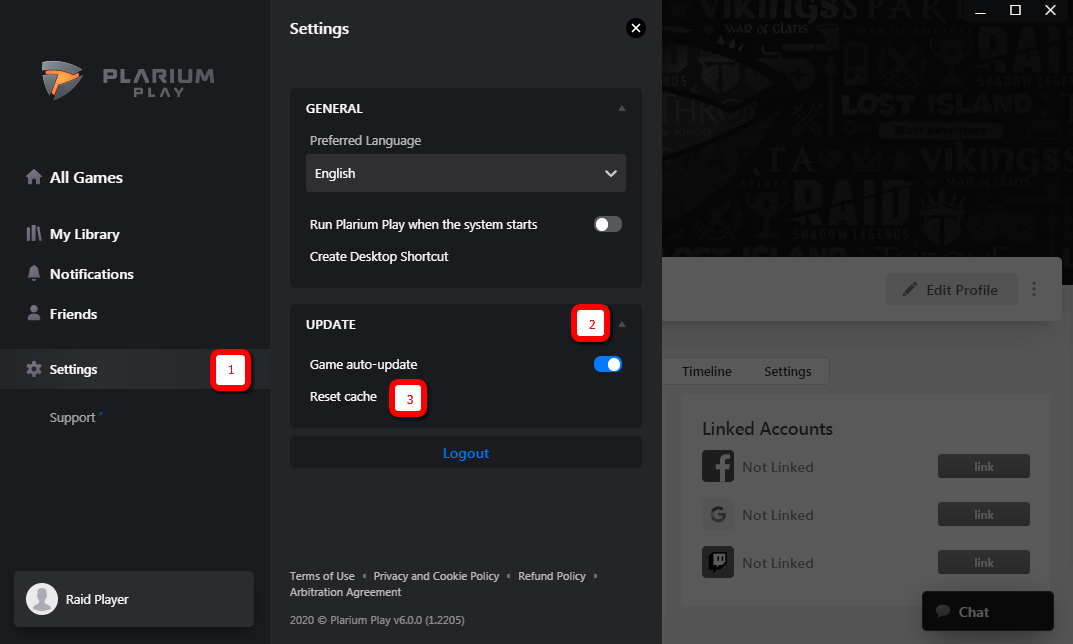Open Arbitration Agreement link

[345, 592]
